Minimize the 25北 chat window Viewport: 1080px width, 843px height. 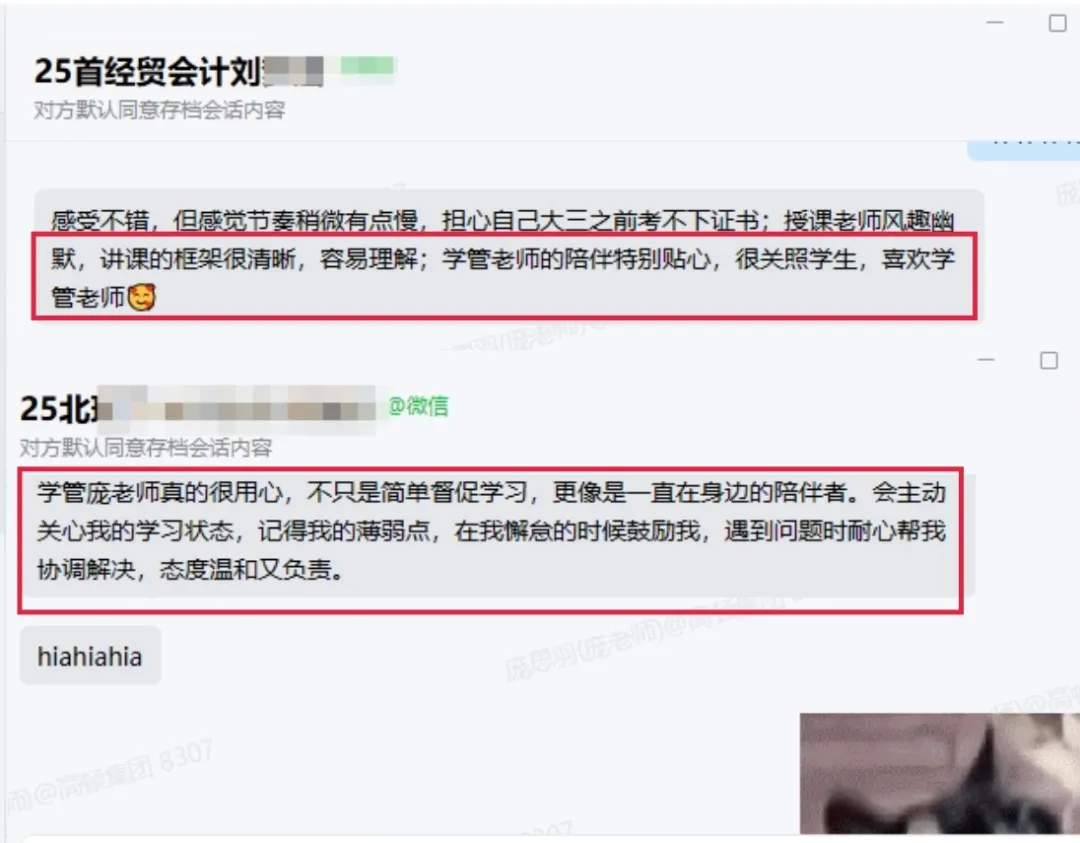coord(986,360)
